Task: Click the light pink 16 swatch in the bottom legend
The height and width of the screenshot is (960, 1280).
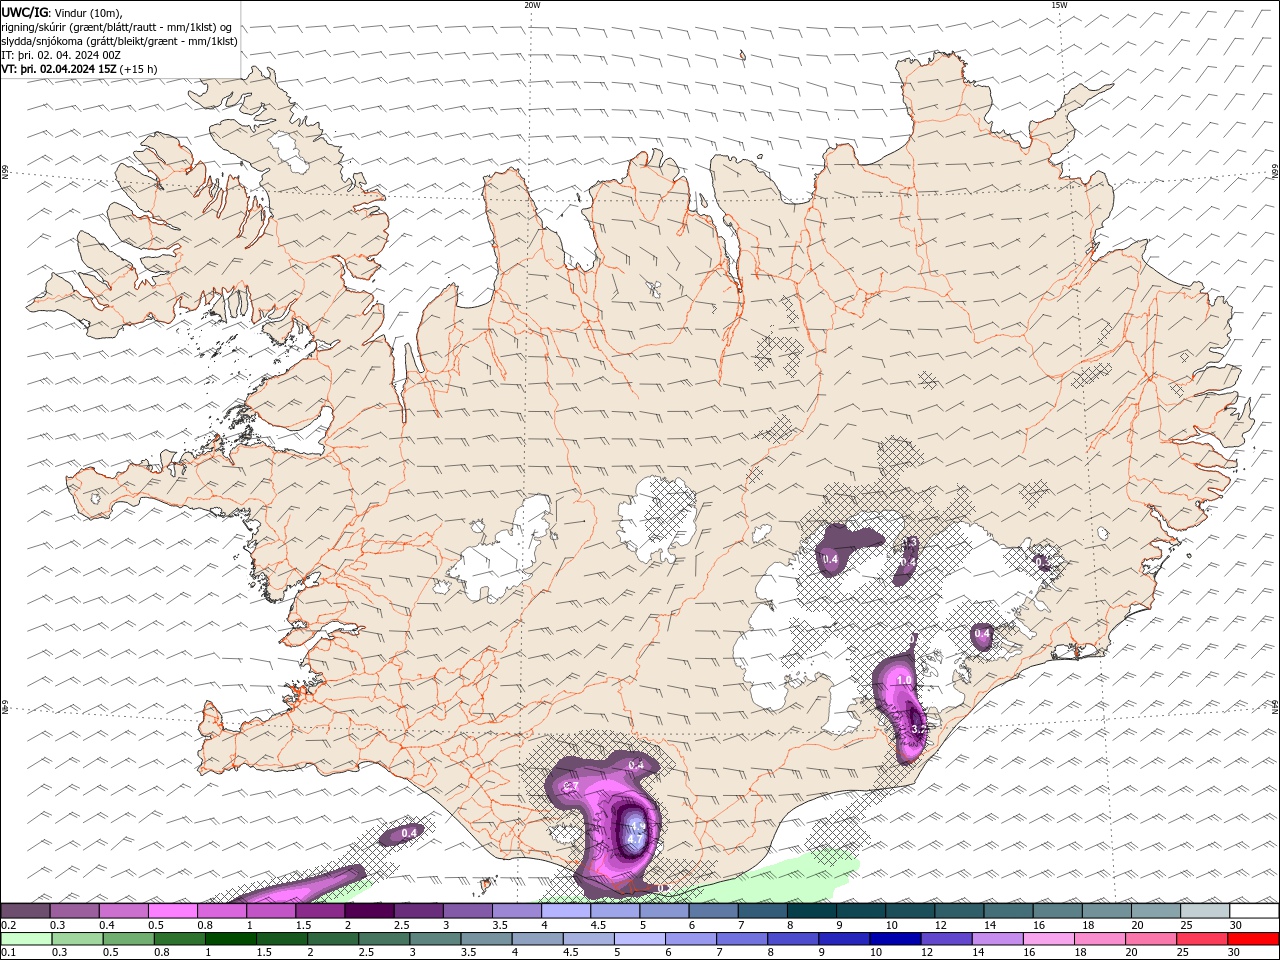Action: tap(1048, 939)
